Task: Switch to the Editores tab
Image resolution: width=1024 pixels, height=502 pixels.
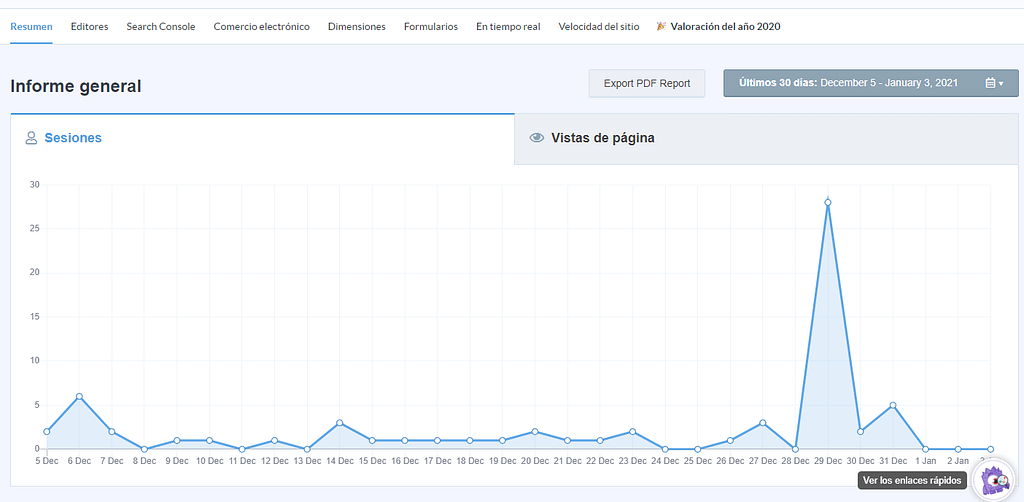Action: pos(89,27)
